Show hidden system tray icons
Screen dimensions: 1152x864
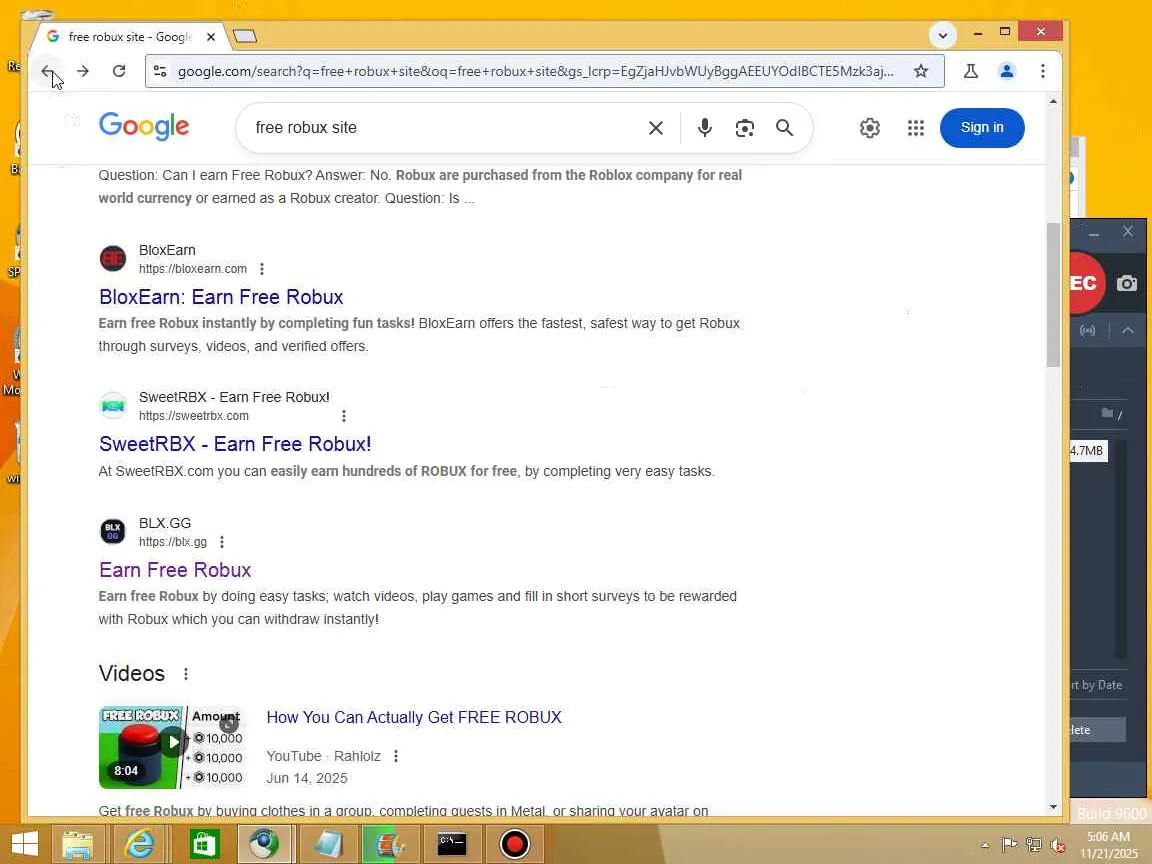point(984,845)
